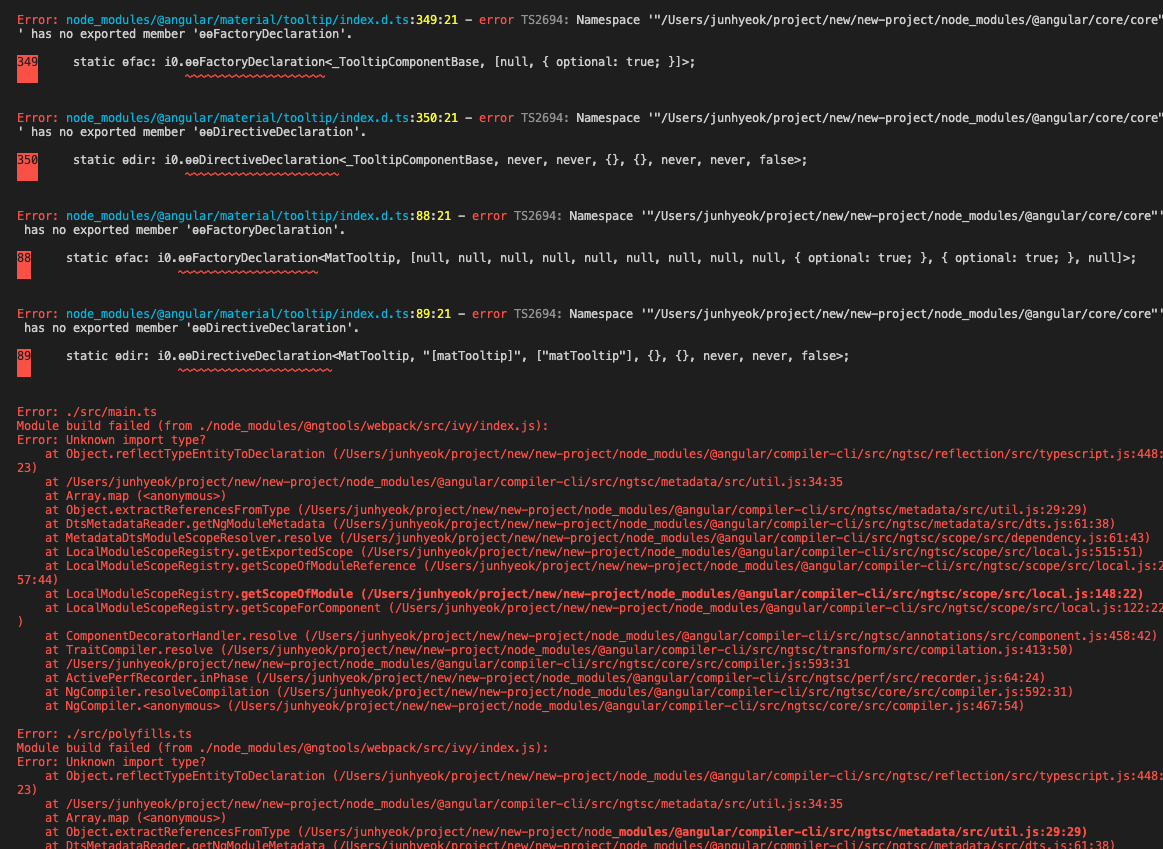This screenshot has height=849, width=1163.
Task: Click 'Module build failed' line under main.ts
Action: pyautogui.click(x=283, y=426)
